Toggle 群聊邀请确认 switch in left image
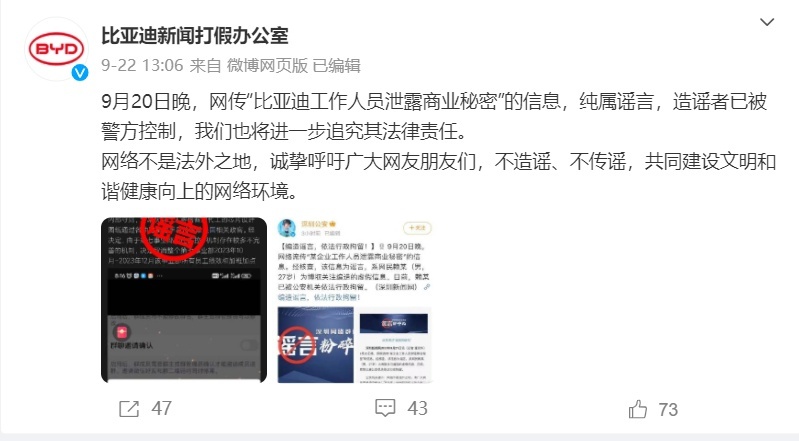799x441 pixels. 249,345
